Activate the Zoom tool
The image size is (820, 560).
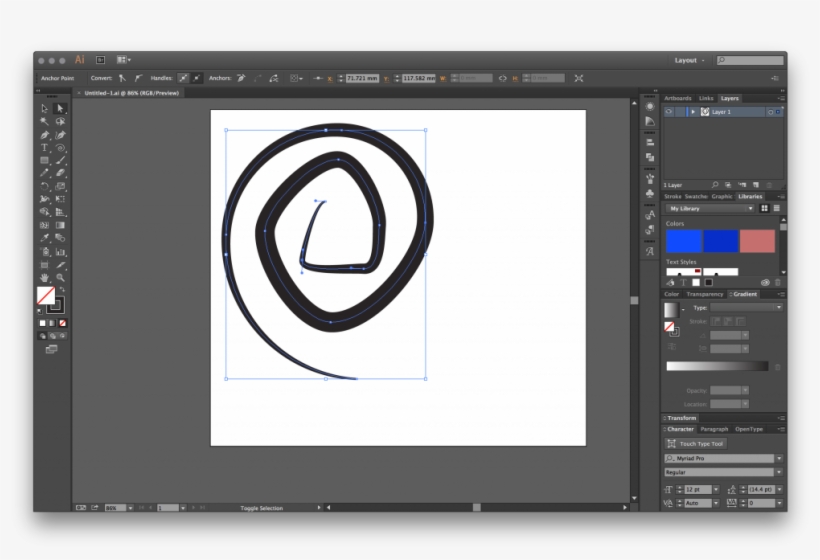pyautogui.click(x=60, y=278)
